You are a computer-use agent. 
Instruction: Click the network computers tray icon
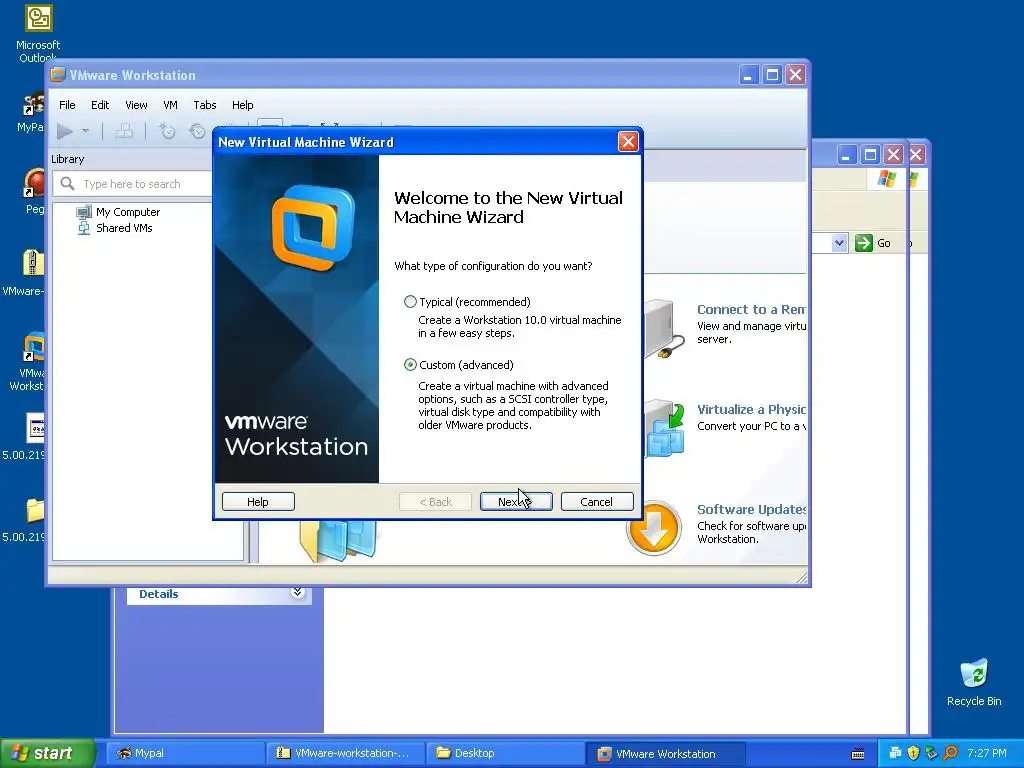point(895,754)
